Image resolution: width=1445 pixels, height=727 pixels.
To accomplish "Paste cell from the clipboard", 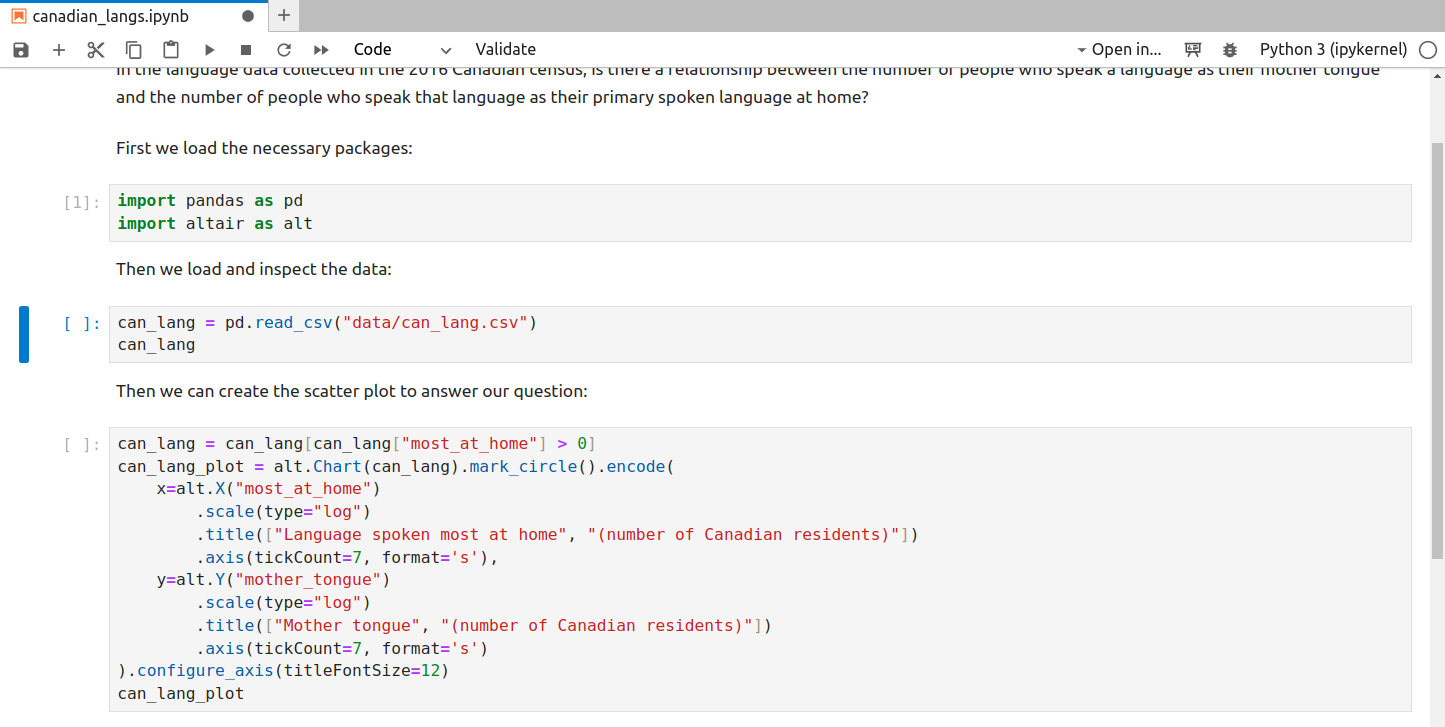I will click(171, 50).
